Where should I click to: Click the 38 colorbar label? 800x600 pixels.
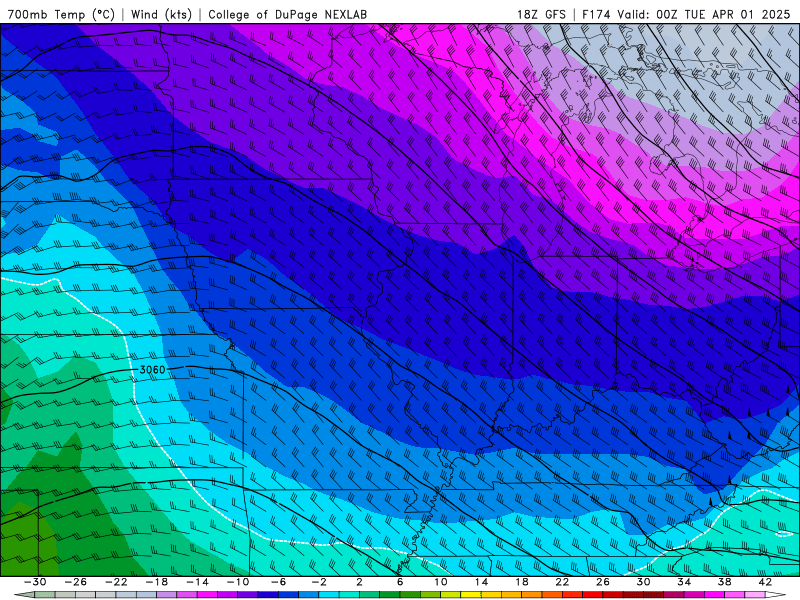(724, 582)
